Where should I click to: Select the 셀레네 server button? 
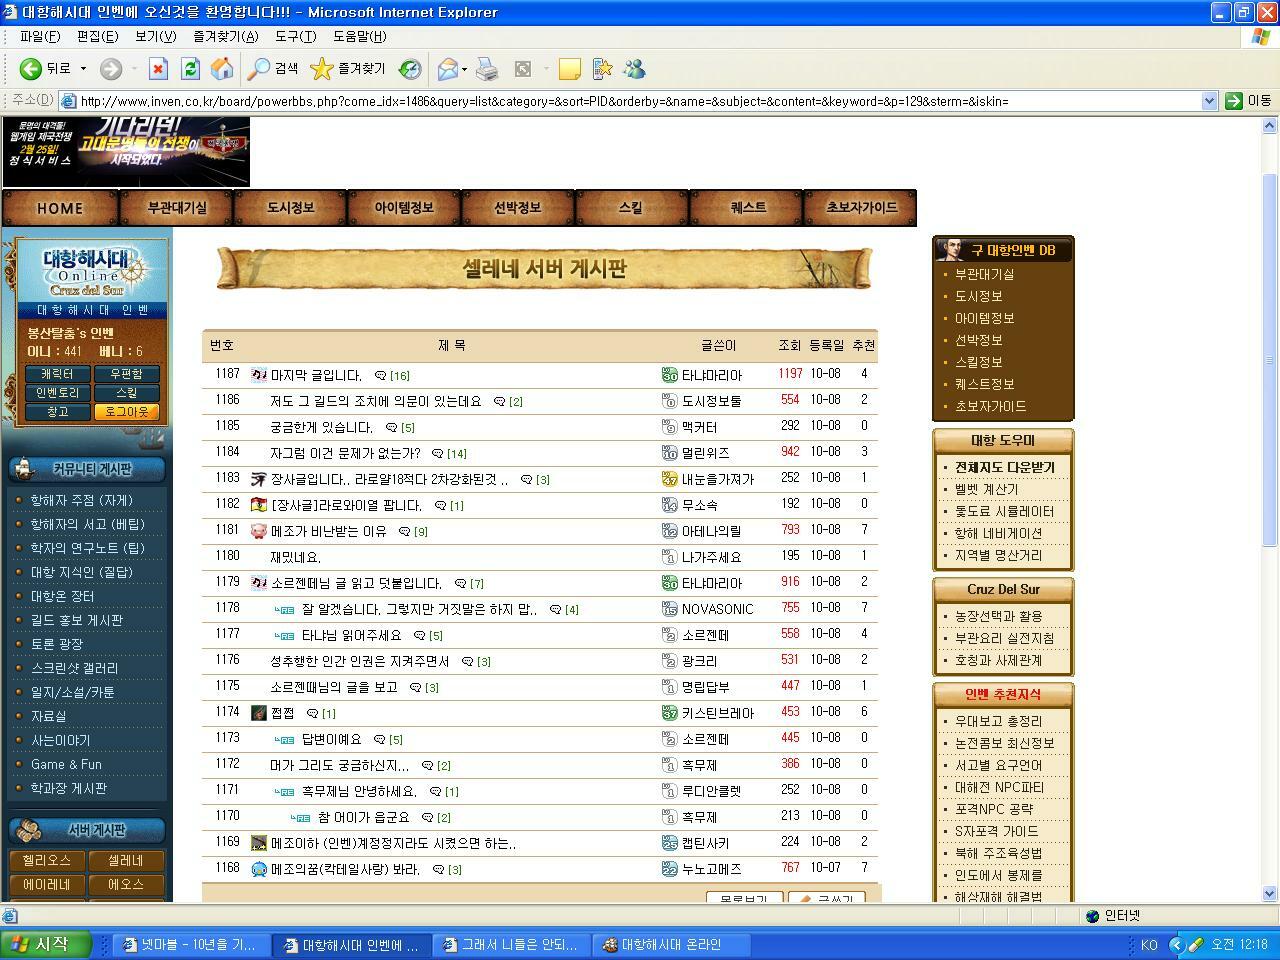click(x=126, y=860)
